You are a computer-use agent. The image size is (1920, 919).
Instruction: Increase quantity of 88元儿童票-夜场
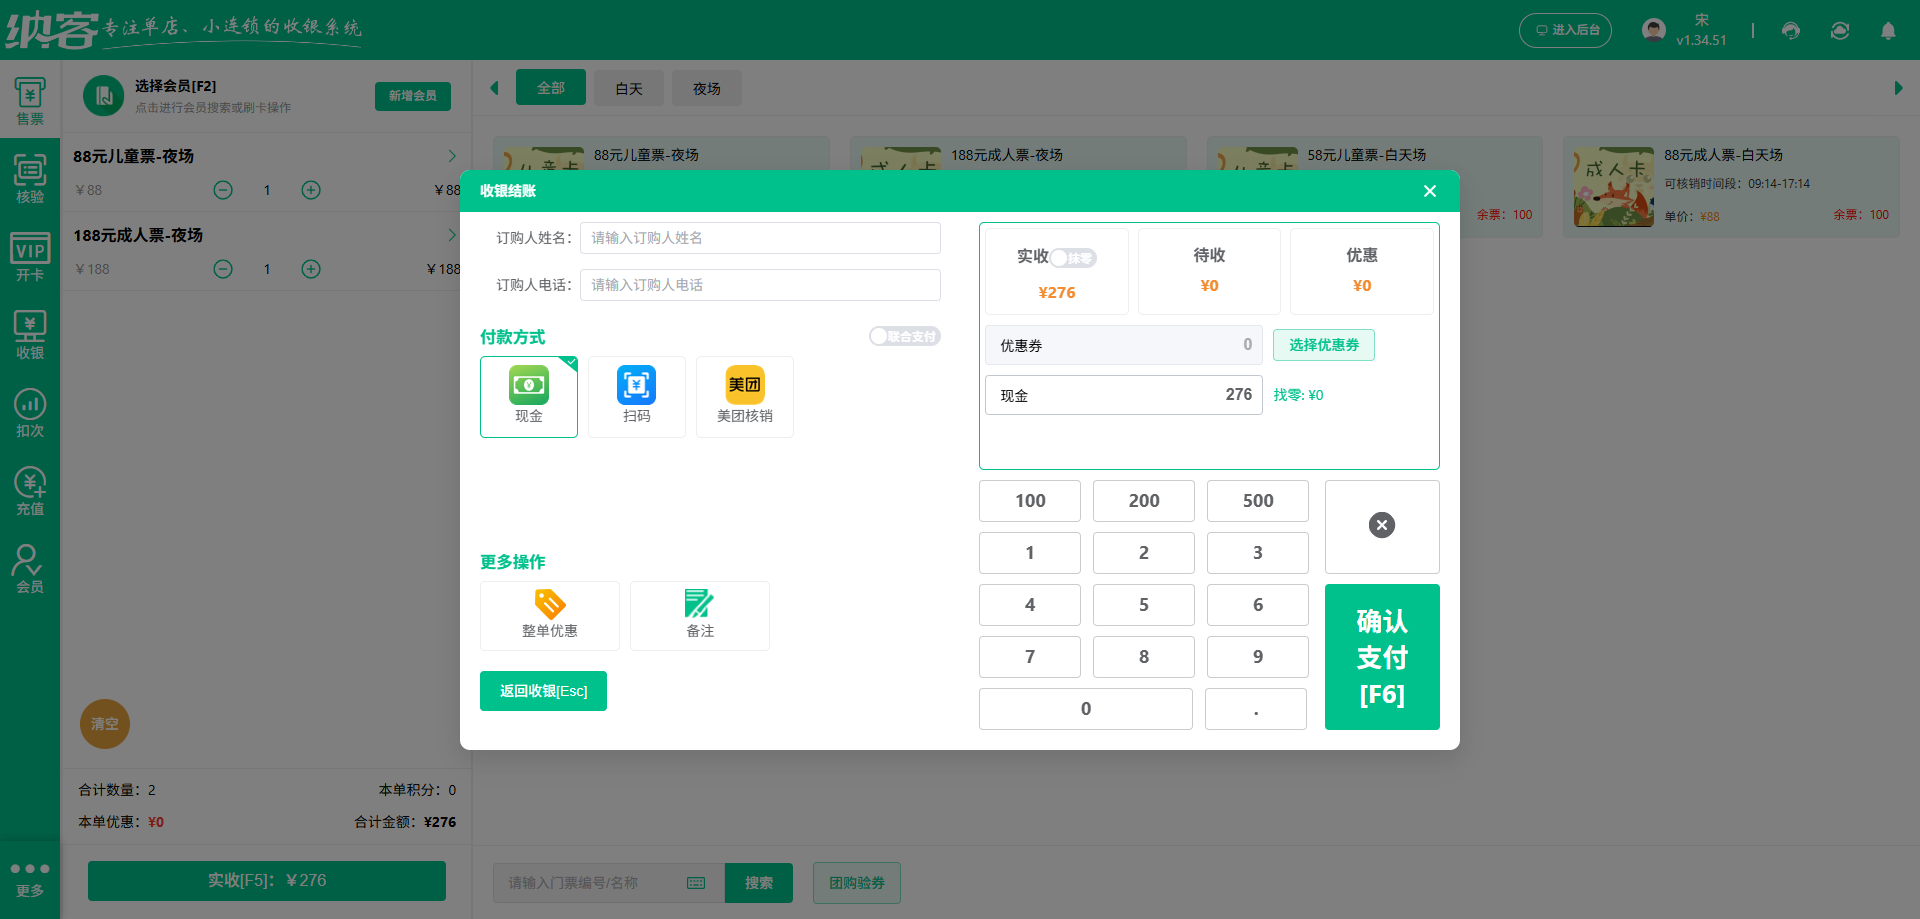click(311, 190)
